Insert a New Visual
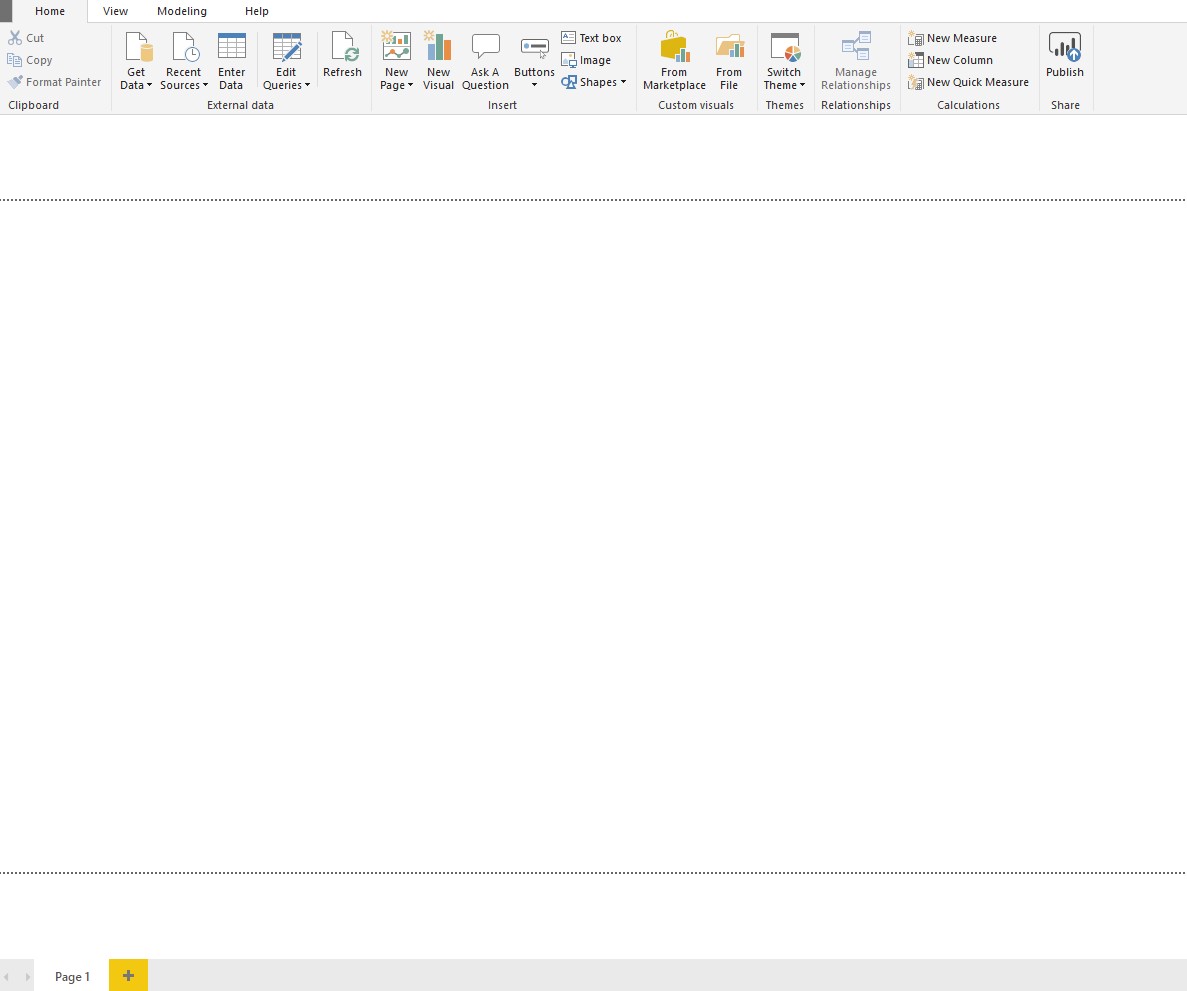The height and width of the screenshot is (991, 1187). pos(438,61)
